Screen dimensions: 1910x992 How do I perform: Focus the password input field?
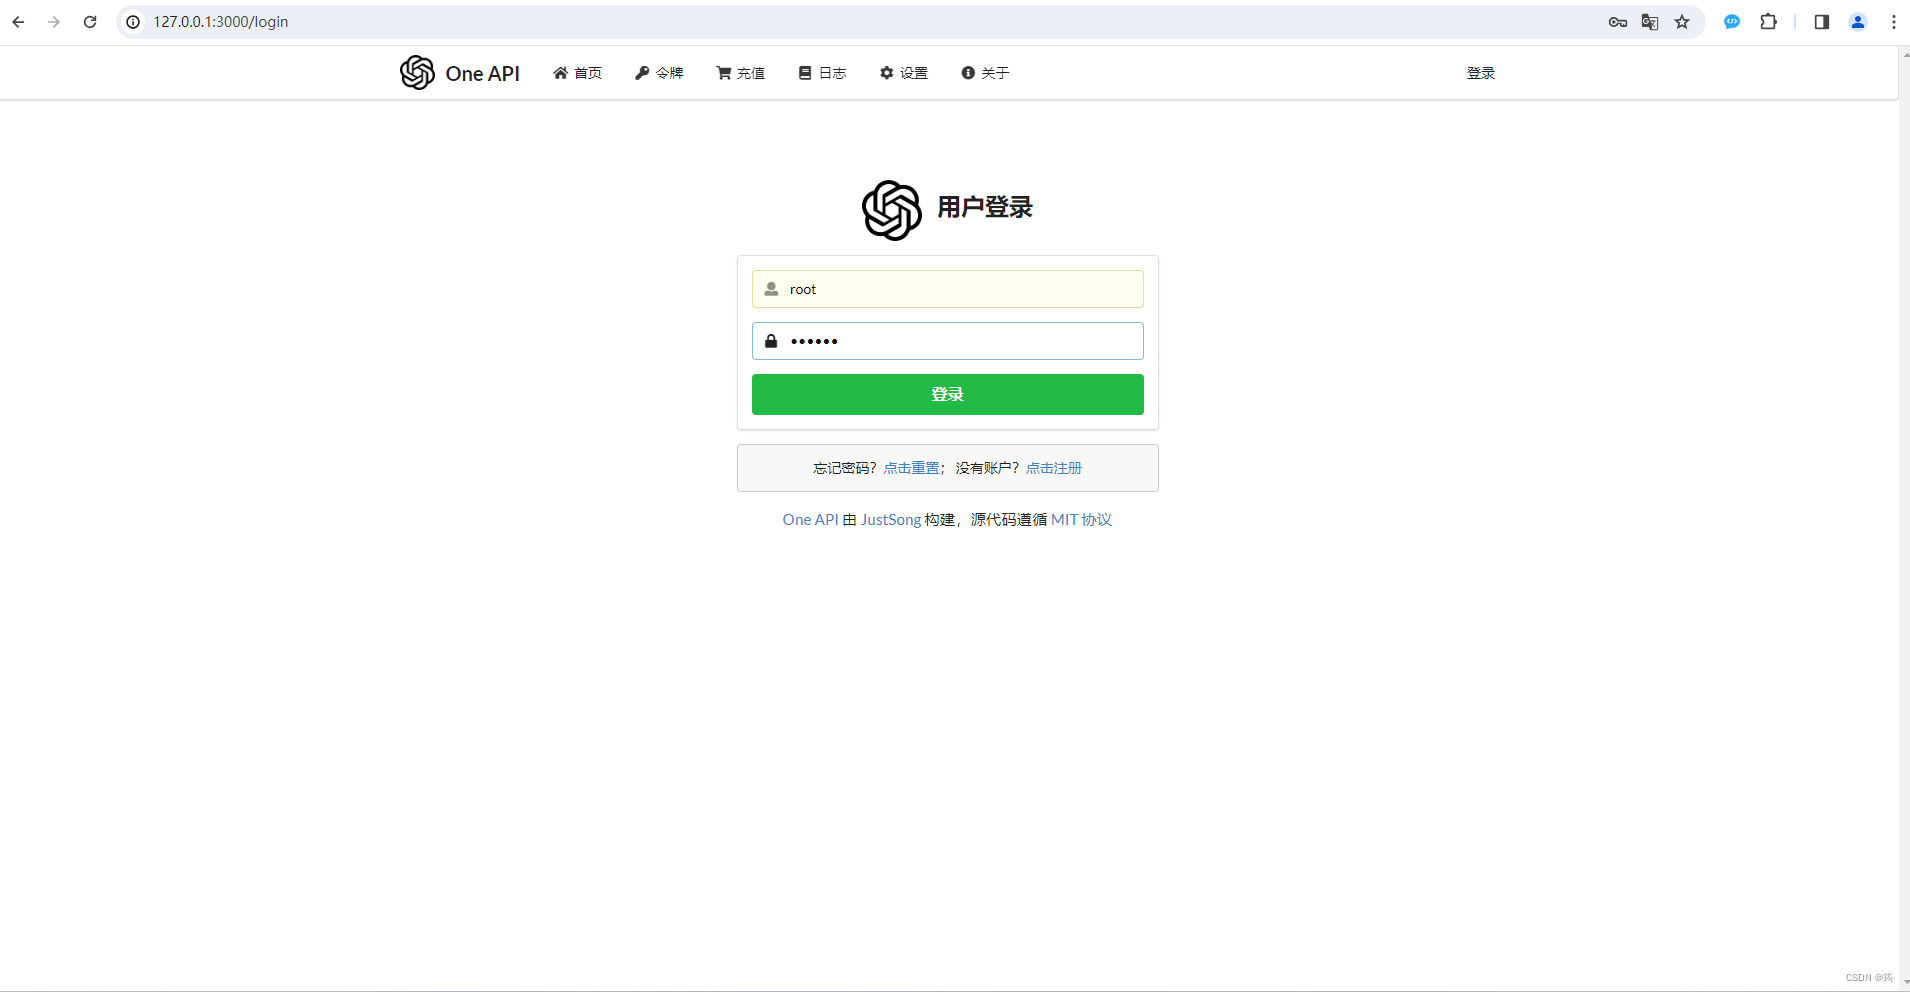pos(947,341)
